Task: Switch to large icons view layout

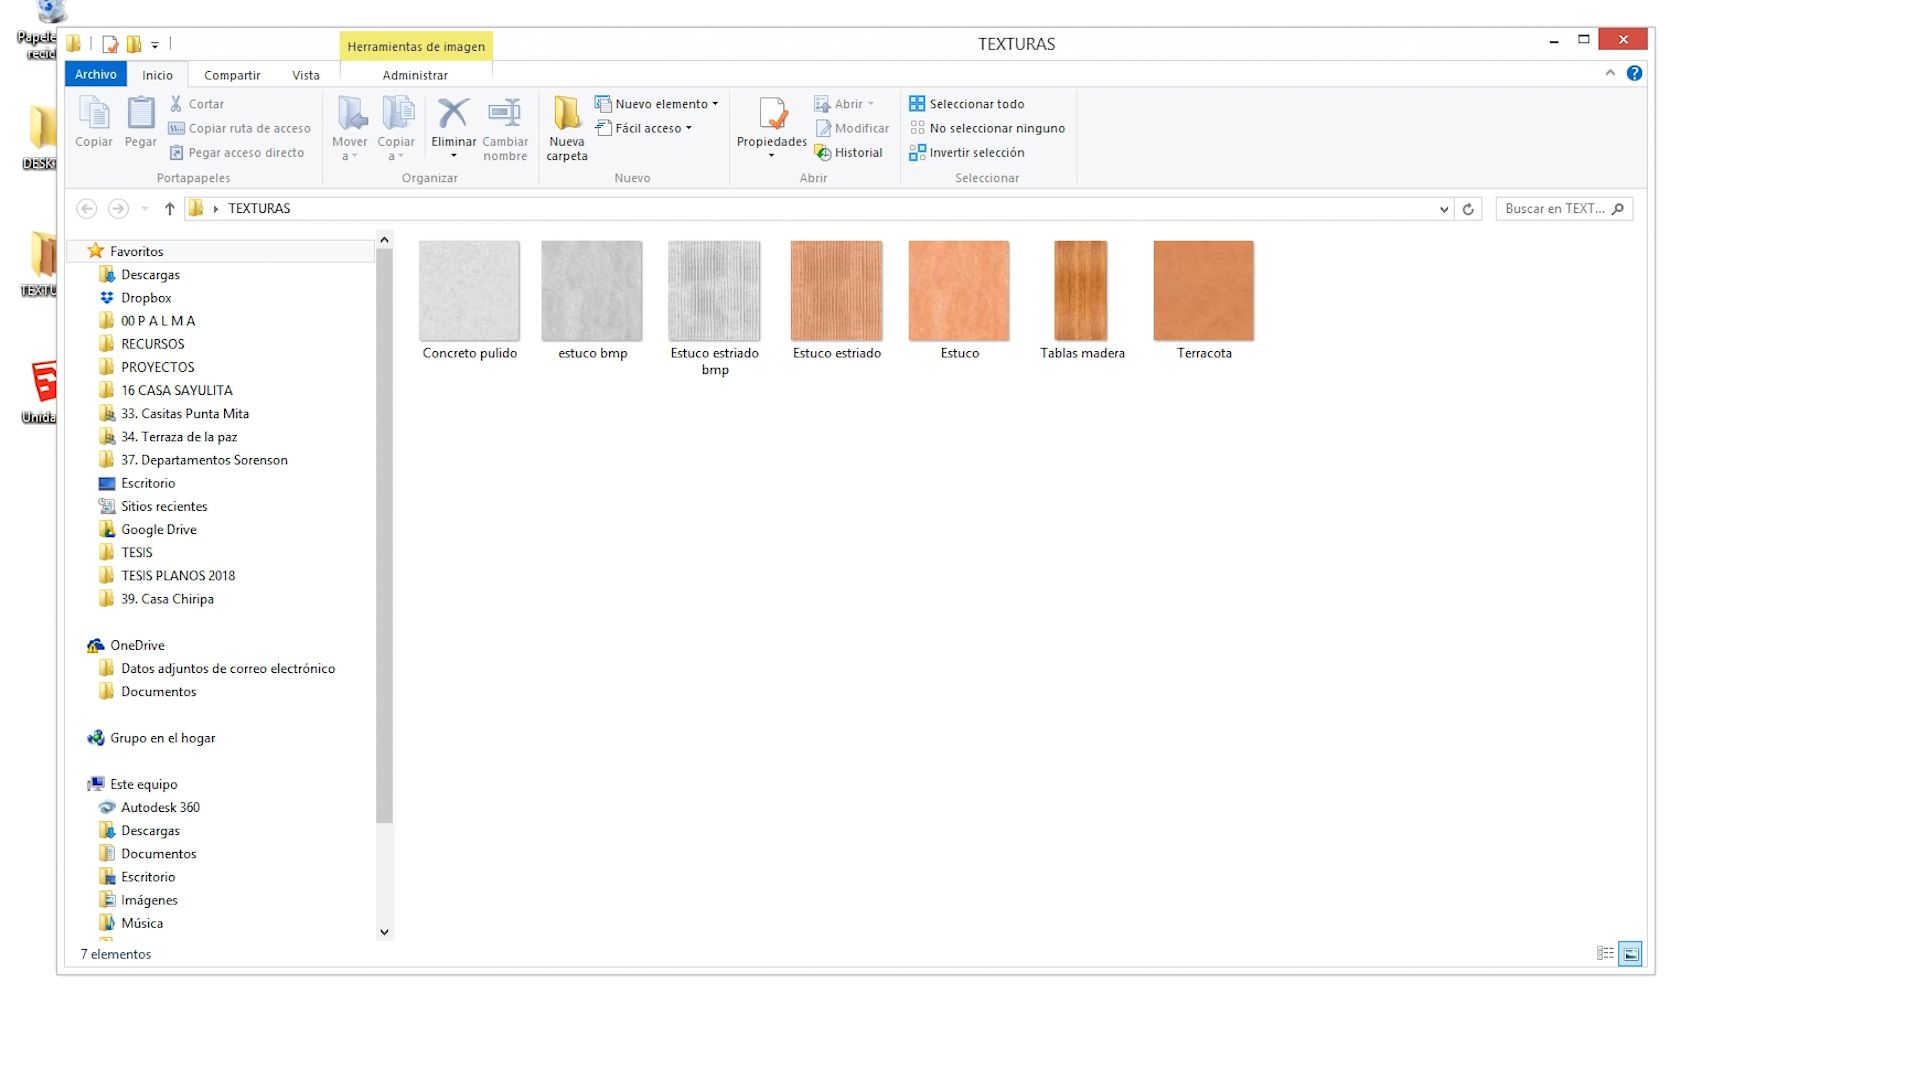Action: (1630, 954)
